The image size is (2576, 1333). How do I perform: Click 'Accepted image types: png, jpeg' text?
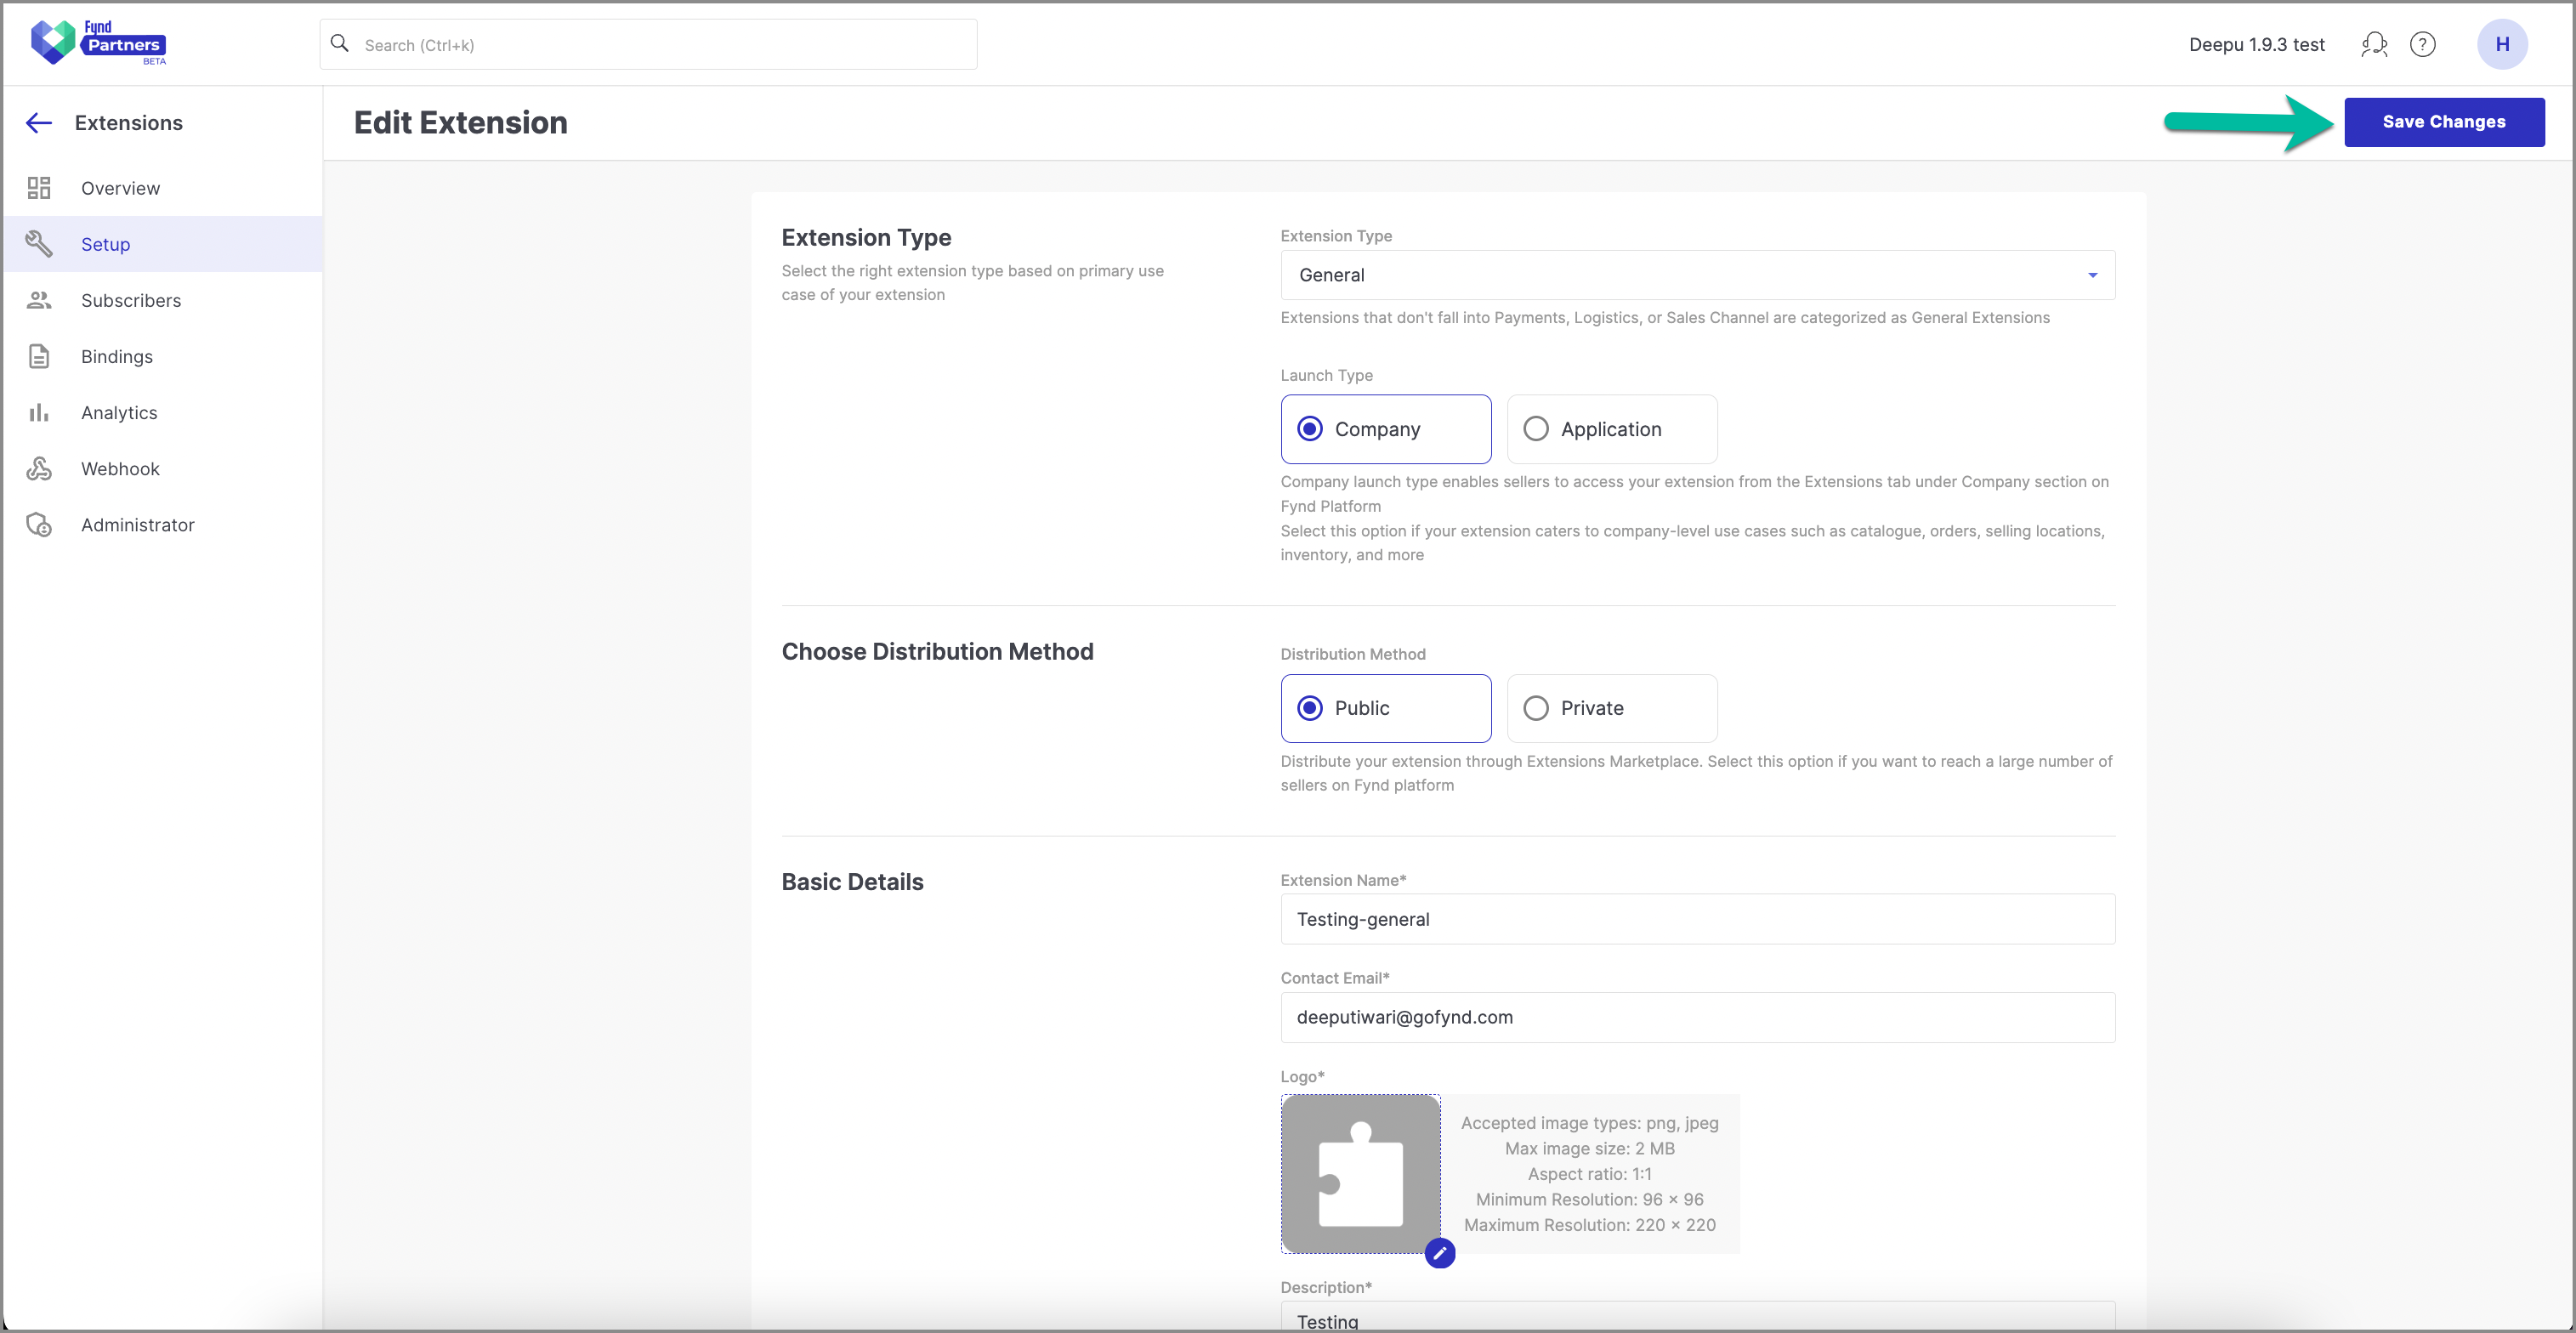coord(1590,1123)
